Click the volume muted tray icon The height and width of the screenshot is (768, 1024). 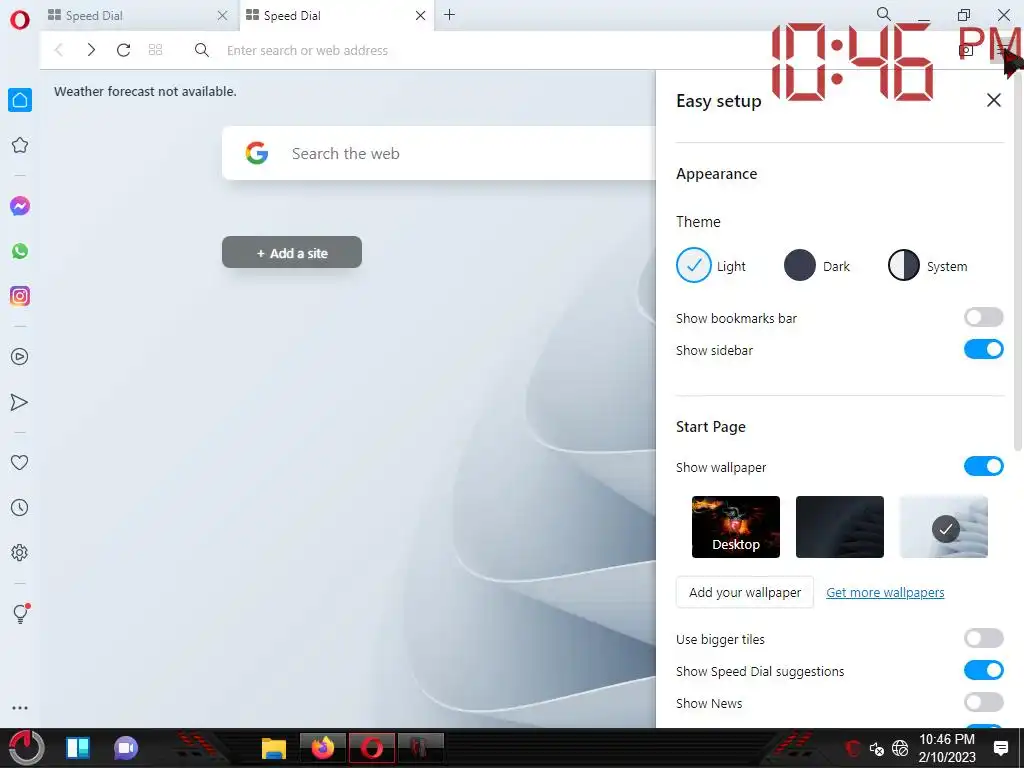point(876,748)
